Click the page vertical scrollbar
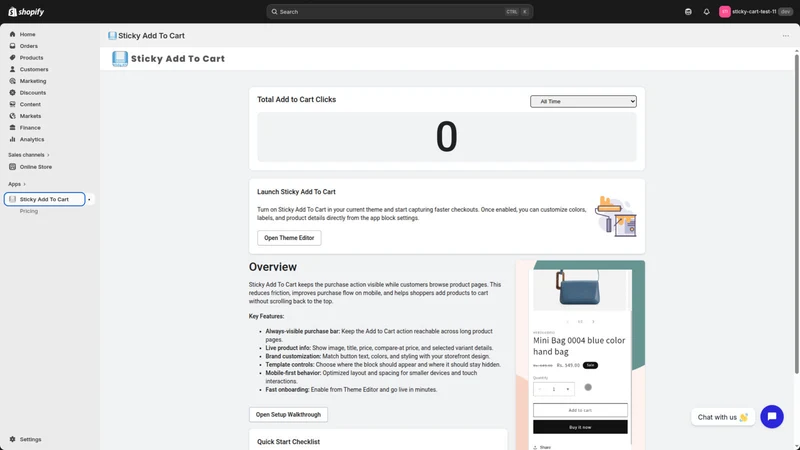Screen dimensions: 800x450 coord(796,214)
